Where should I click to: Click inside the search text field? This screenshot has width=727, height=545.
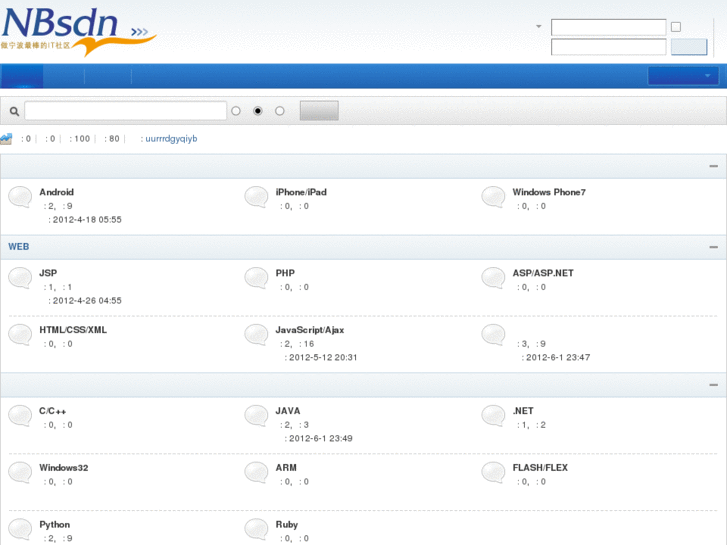click(x=125, y=111)
